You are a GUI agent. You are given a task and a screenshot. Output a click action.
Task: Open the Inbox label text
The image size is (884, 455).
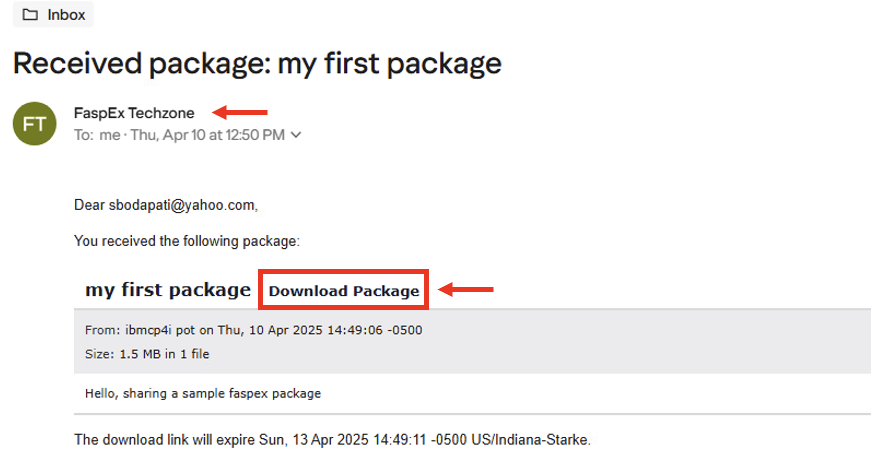66,15
